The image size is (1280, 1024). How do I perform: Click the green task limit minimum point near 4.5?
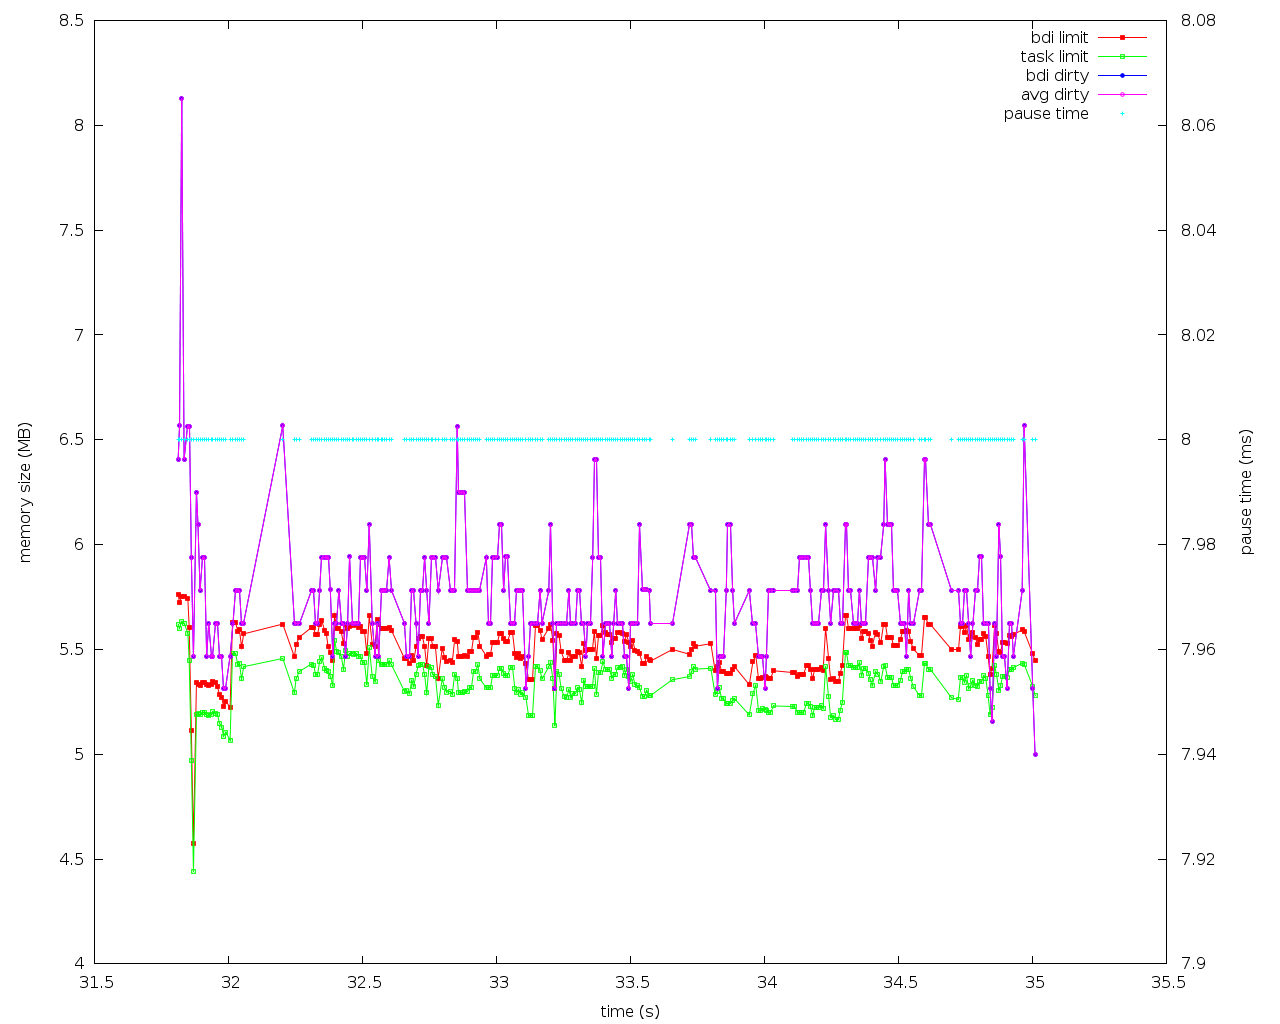pyautogui.click(x=193, y=871)
